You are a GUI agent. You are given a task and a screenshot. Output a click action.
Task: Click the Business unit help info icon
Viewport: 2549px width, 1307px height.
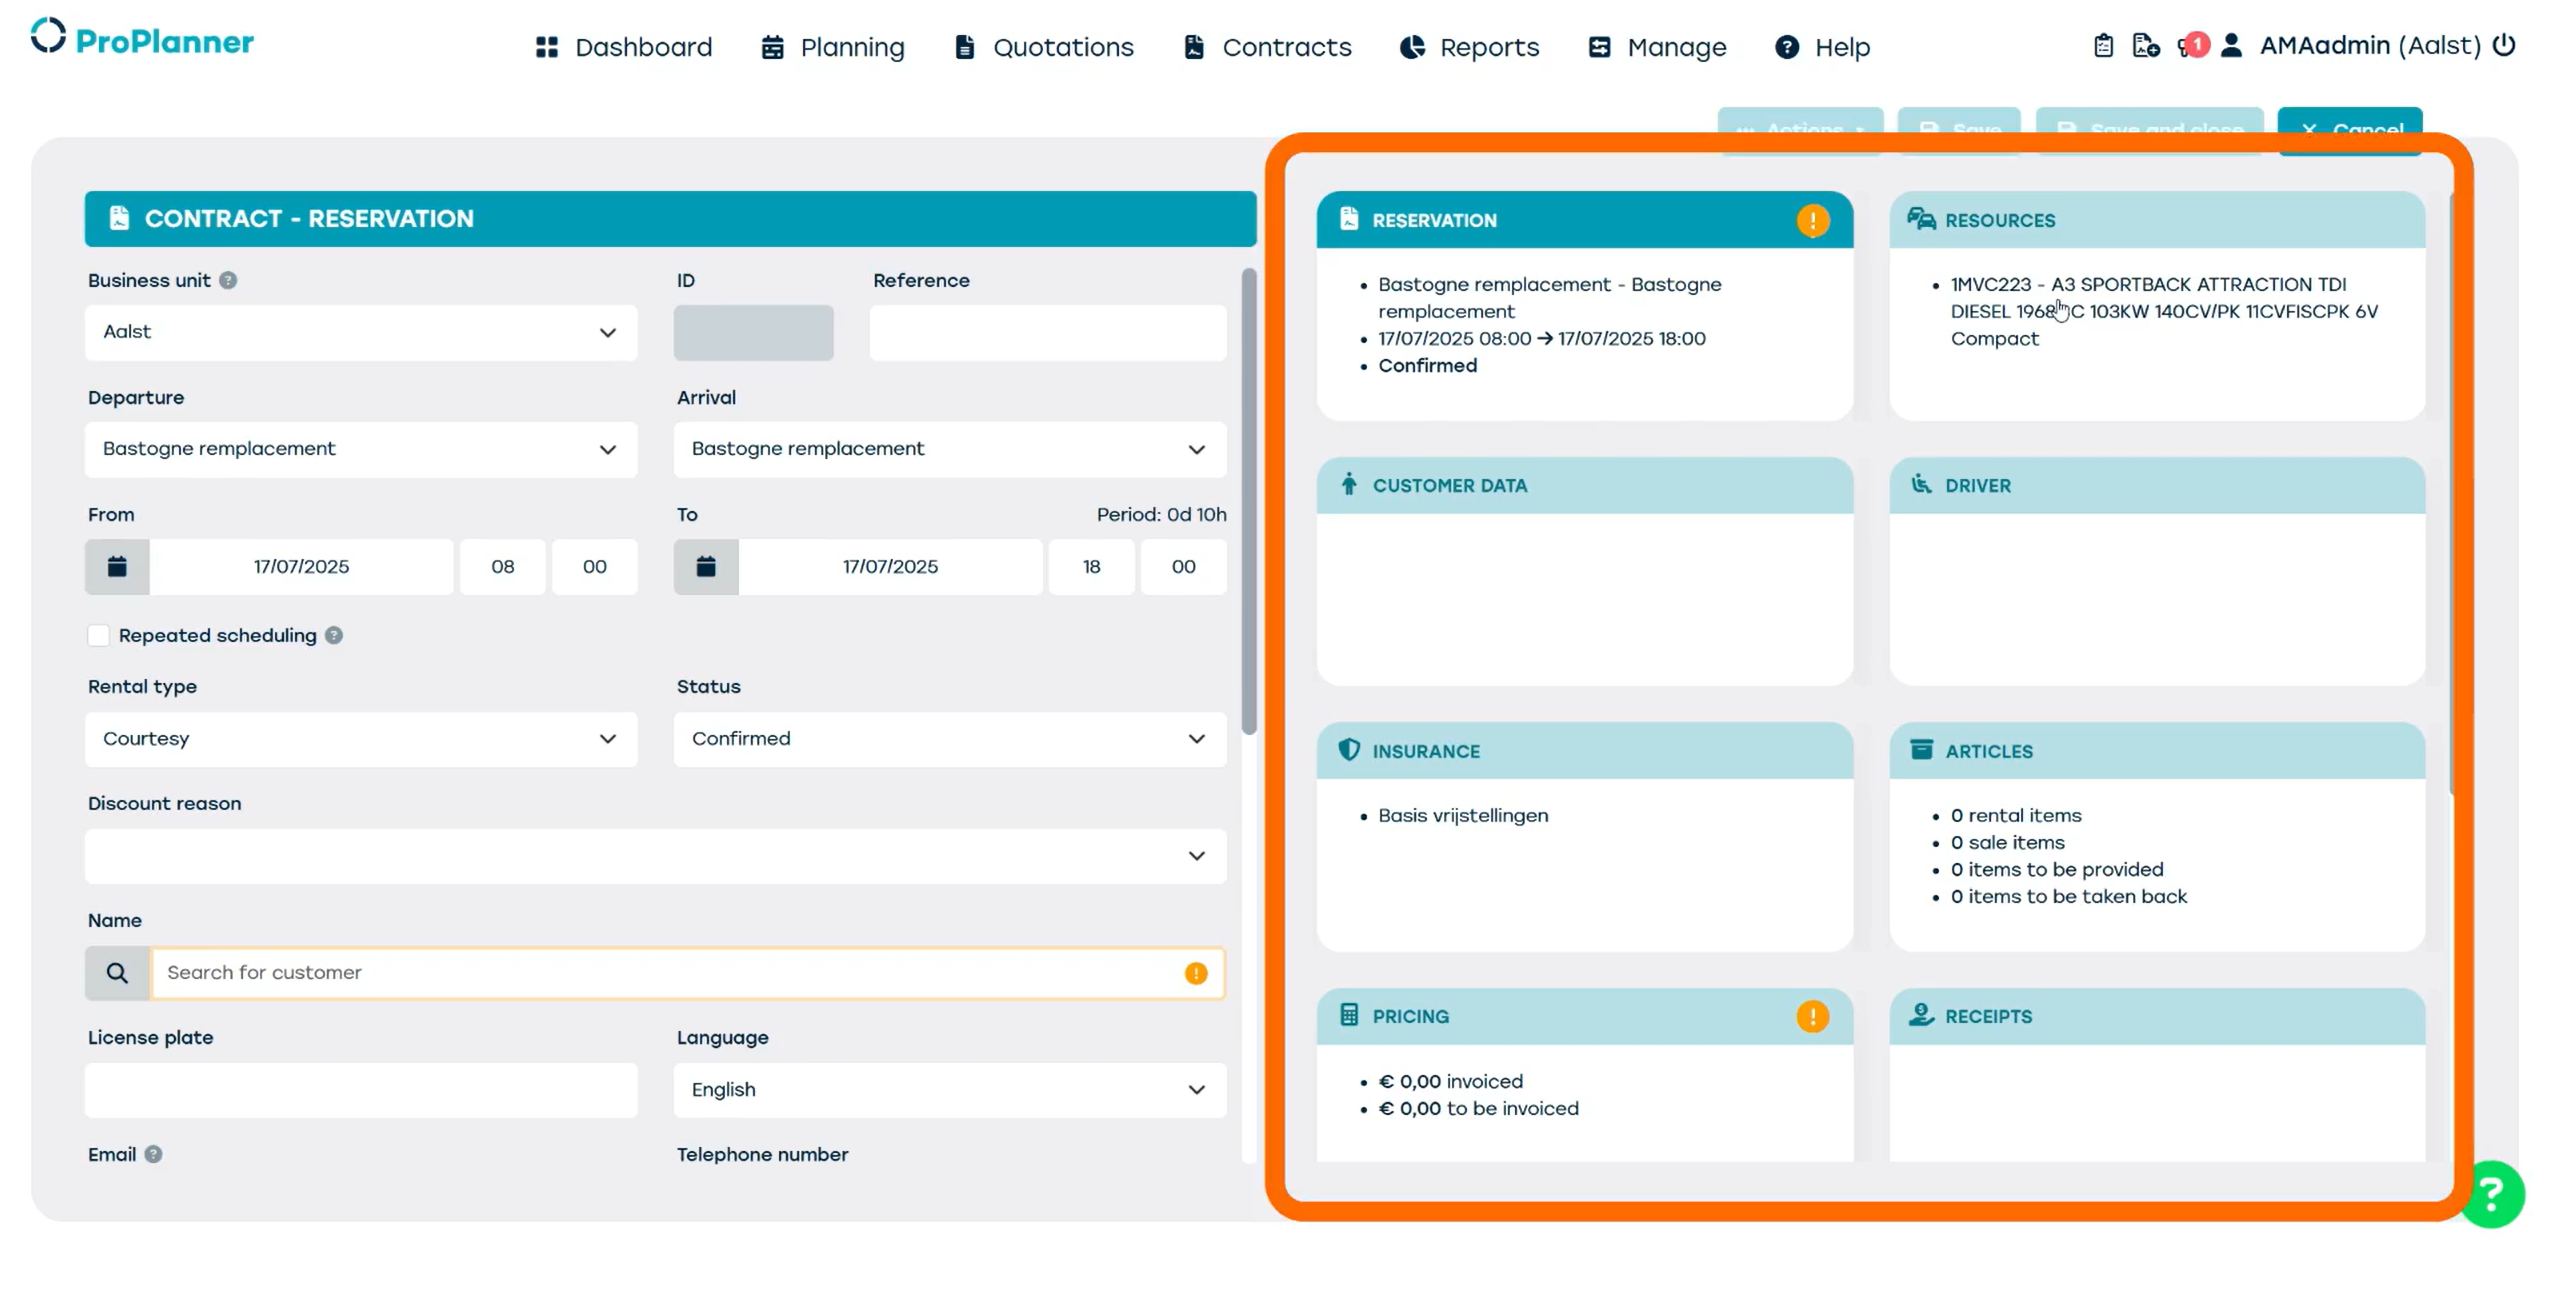pos(228,280)
